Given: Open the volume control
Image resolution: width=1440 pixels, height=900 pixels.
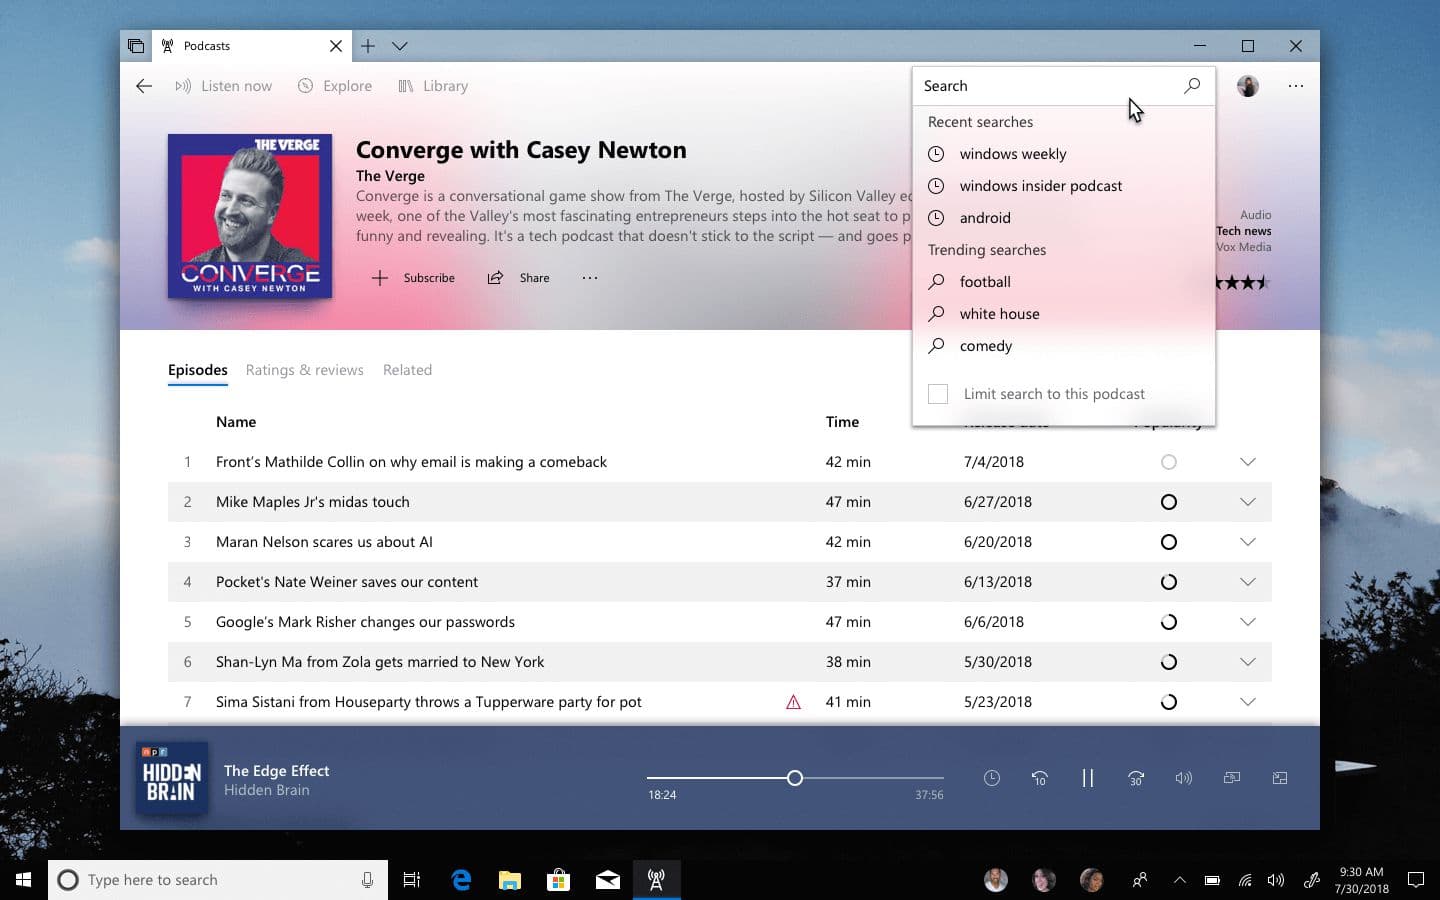Looking at the screenshot, I should click(x=1184, y=778).
